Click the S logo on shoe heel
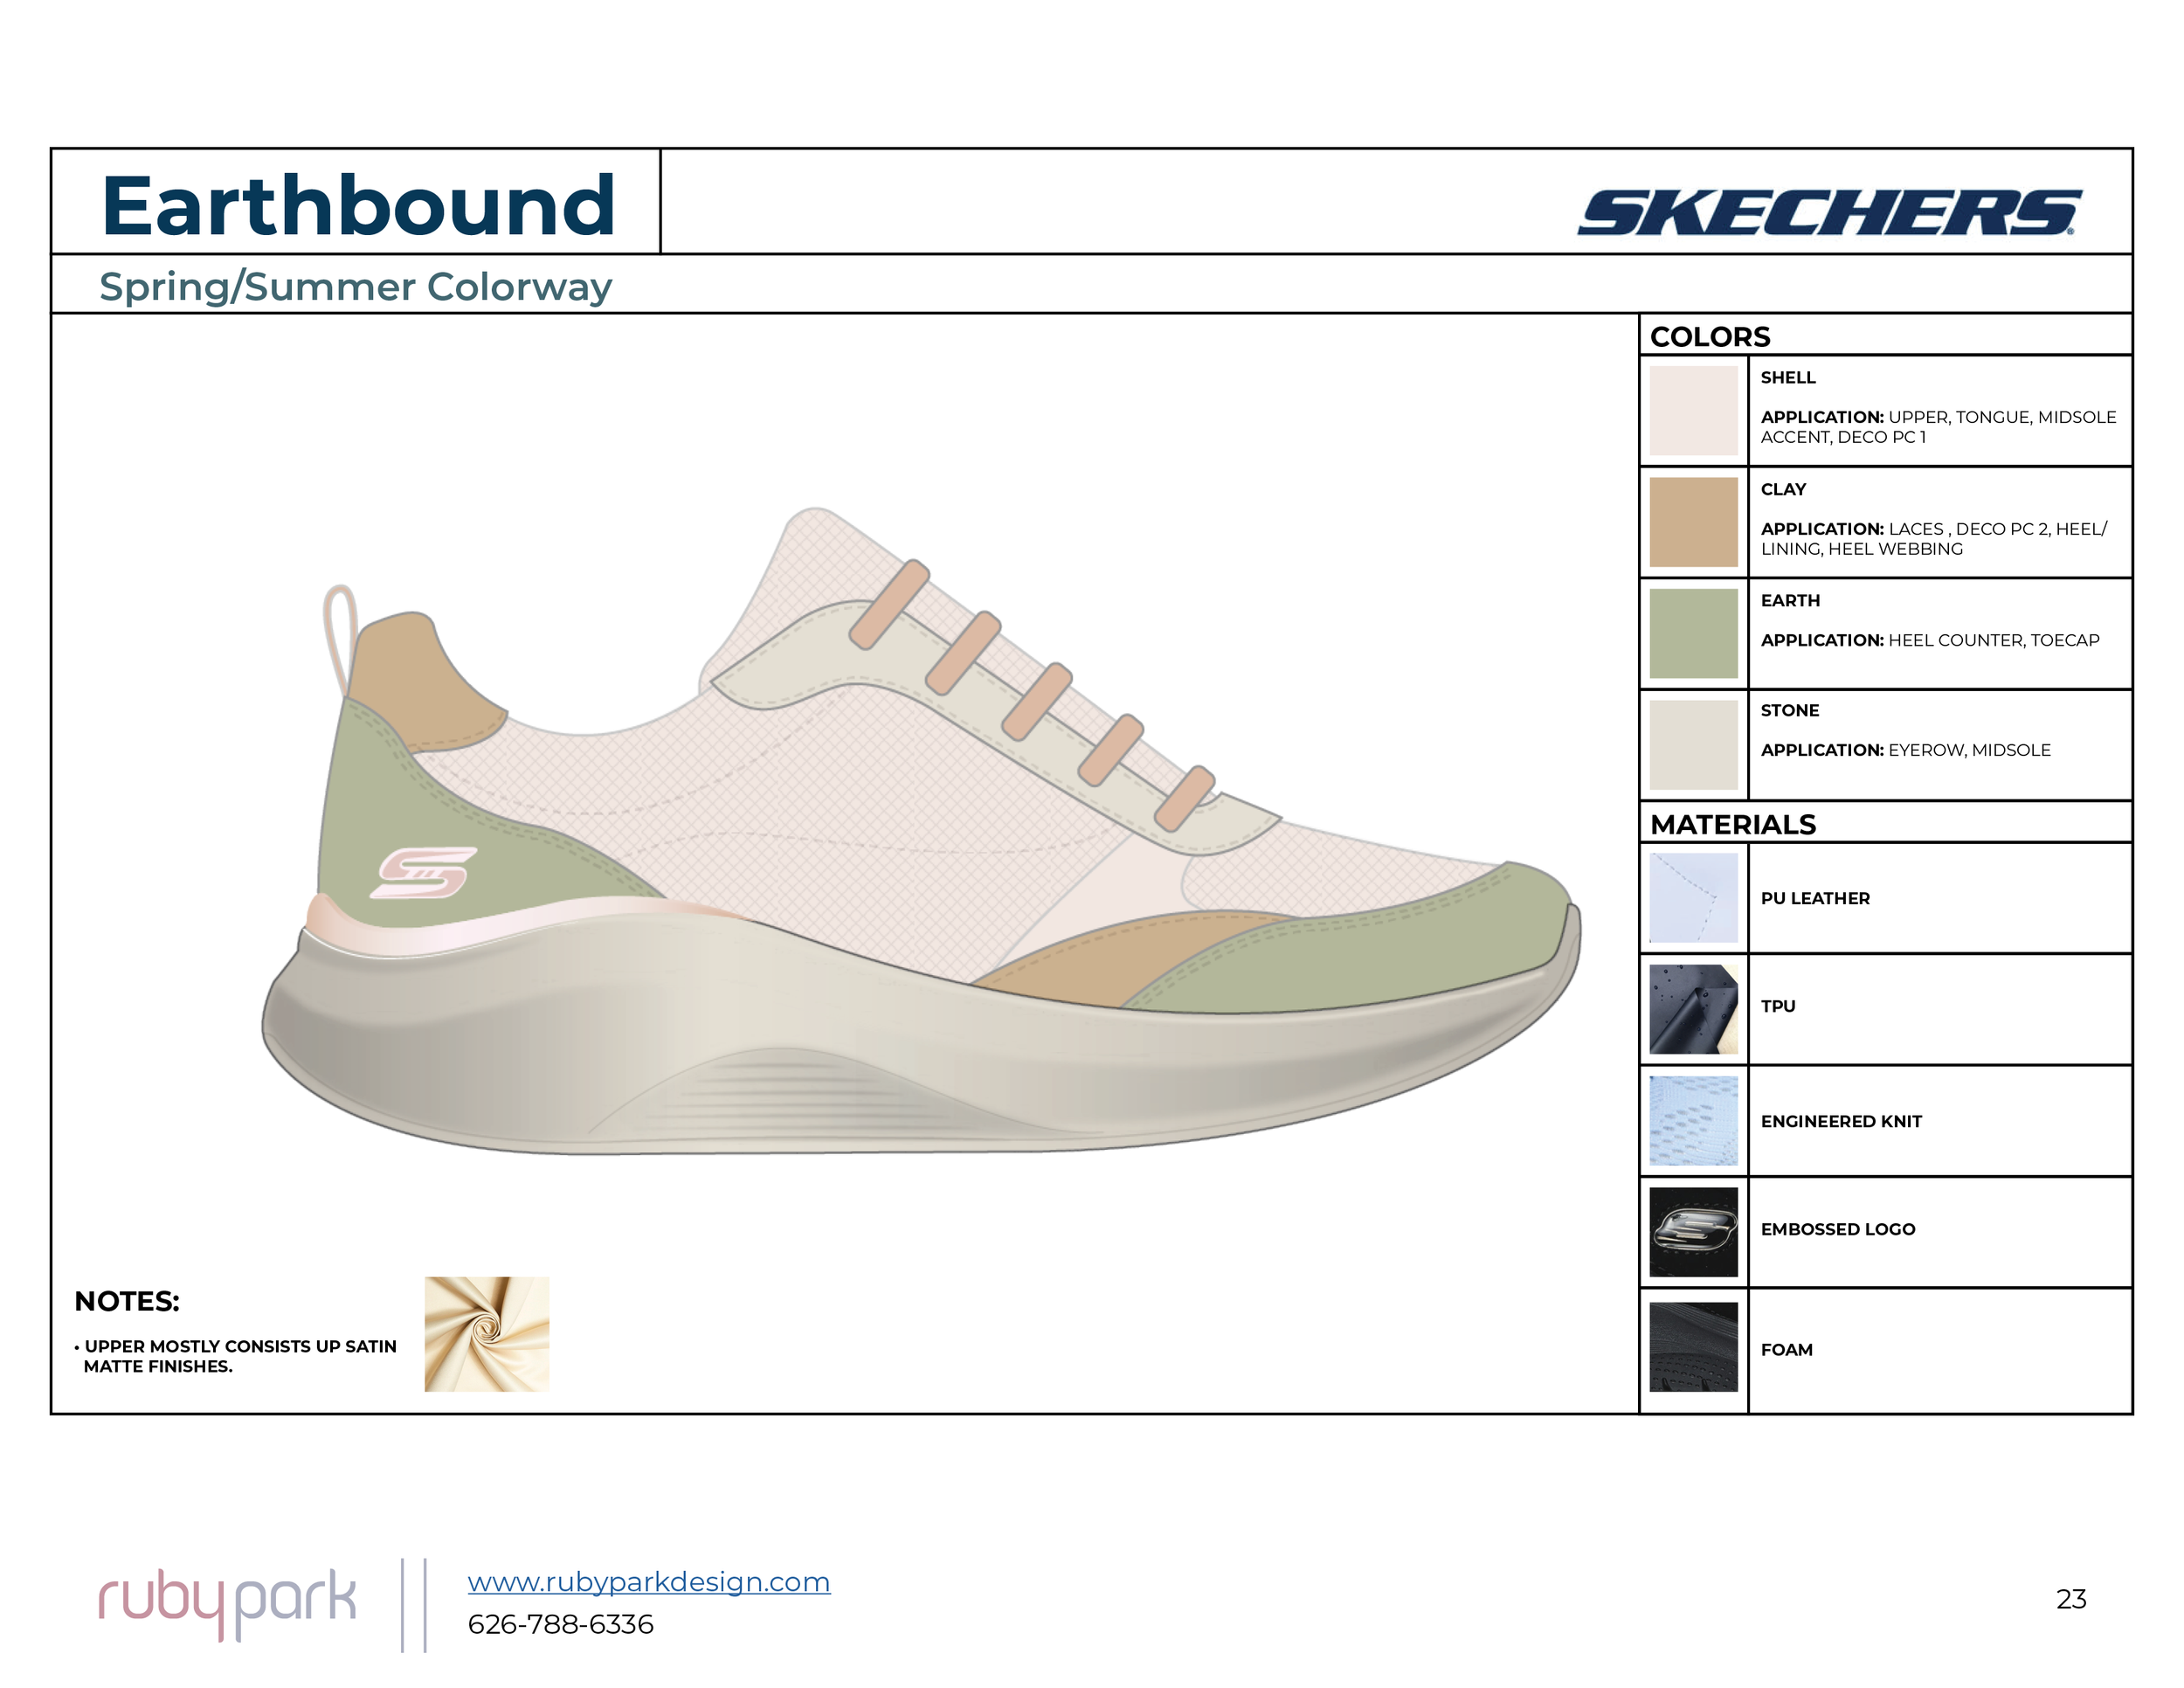The width and height of the screenshot is (2184, 1688). point(423,873)
